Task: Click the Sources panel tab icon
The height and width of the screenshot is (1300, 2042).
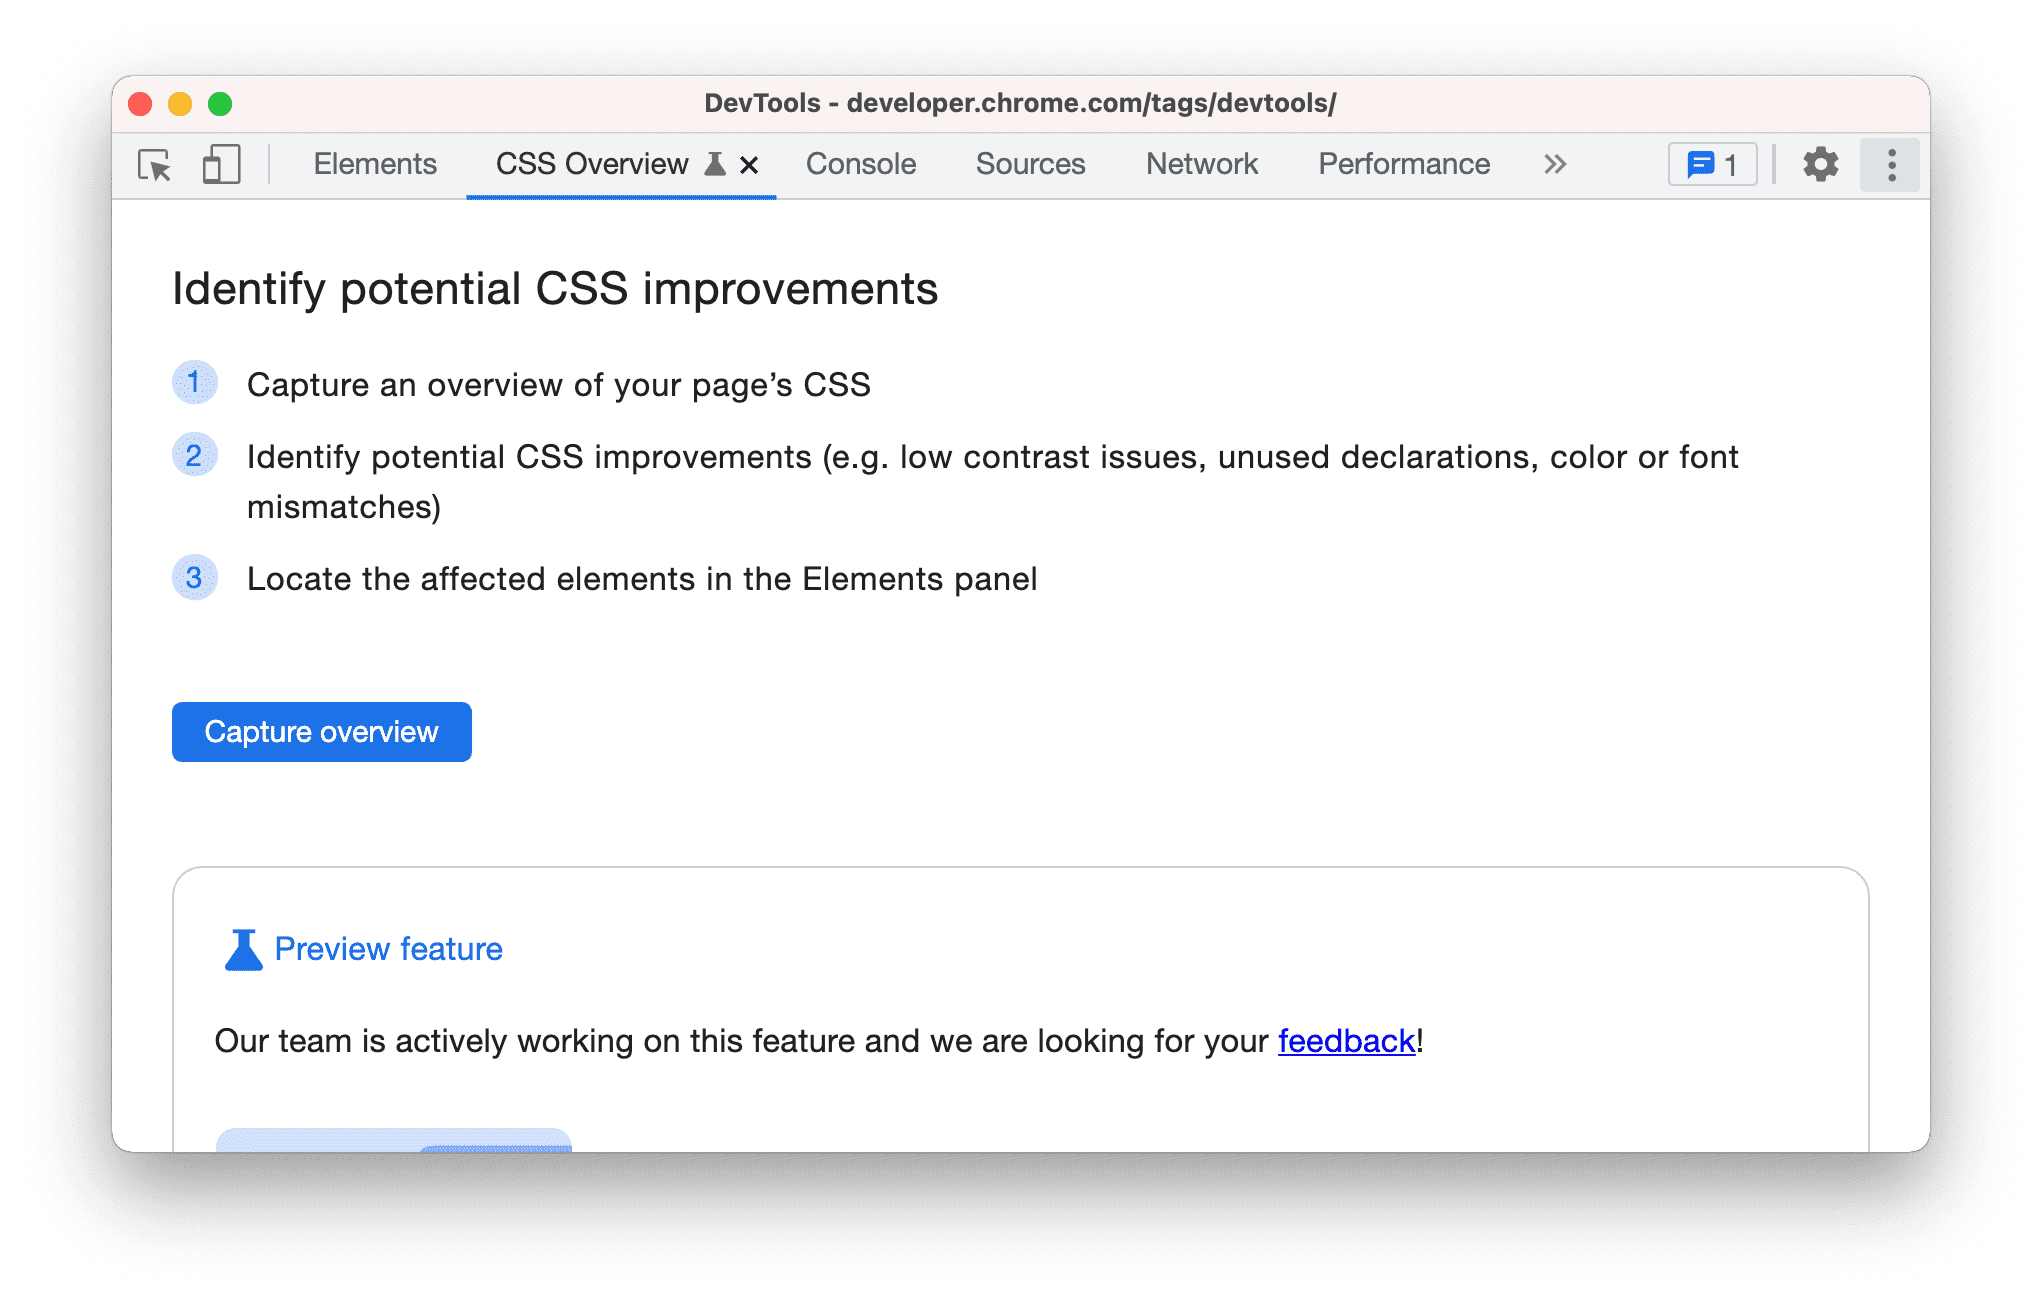Action: pos(1030,164)
